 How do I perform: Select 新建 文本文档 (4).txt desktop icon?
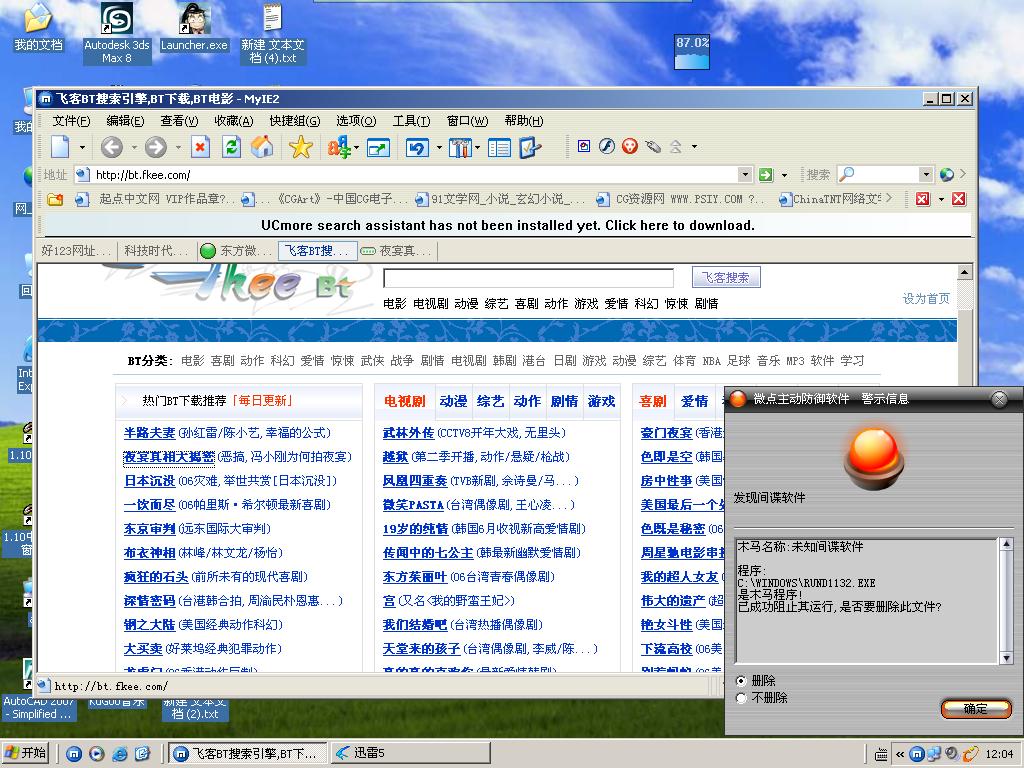[x=272, y=33]
